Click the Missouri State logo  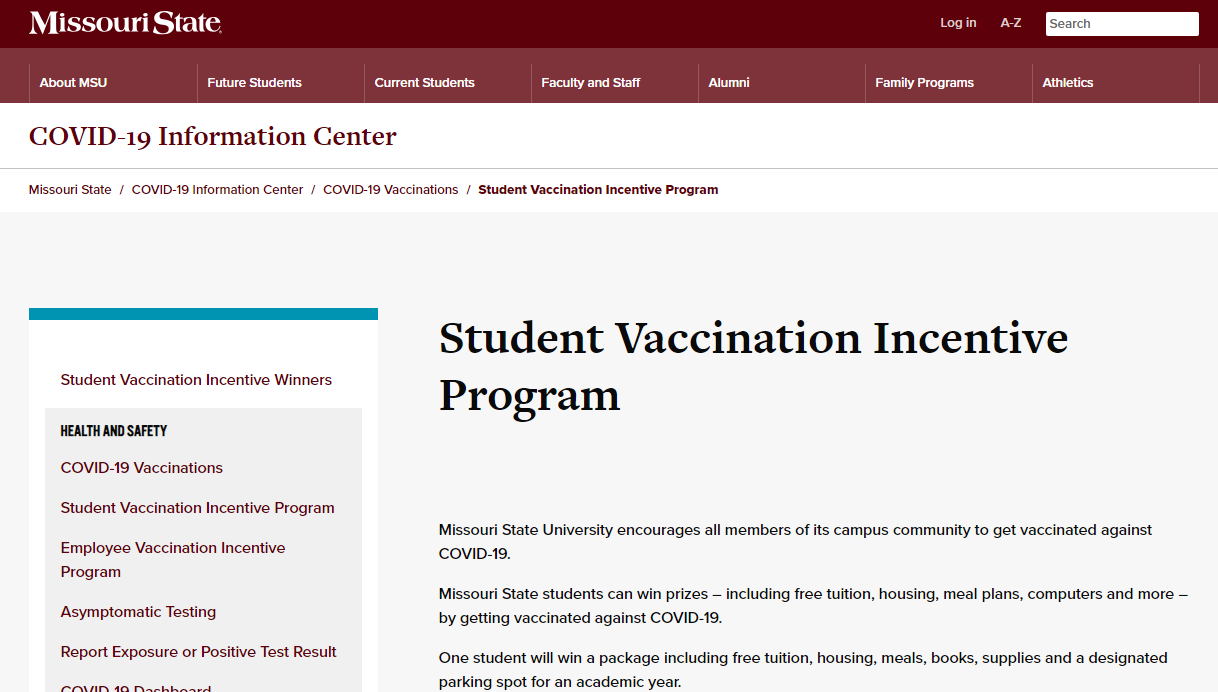[x=125, y=23]
